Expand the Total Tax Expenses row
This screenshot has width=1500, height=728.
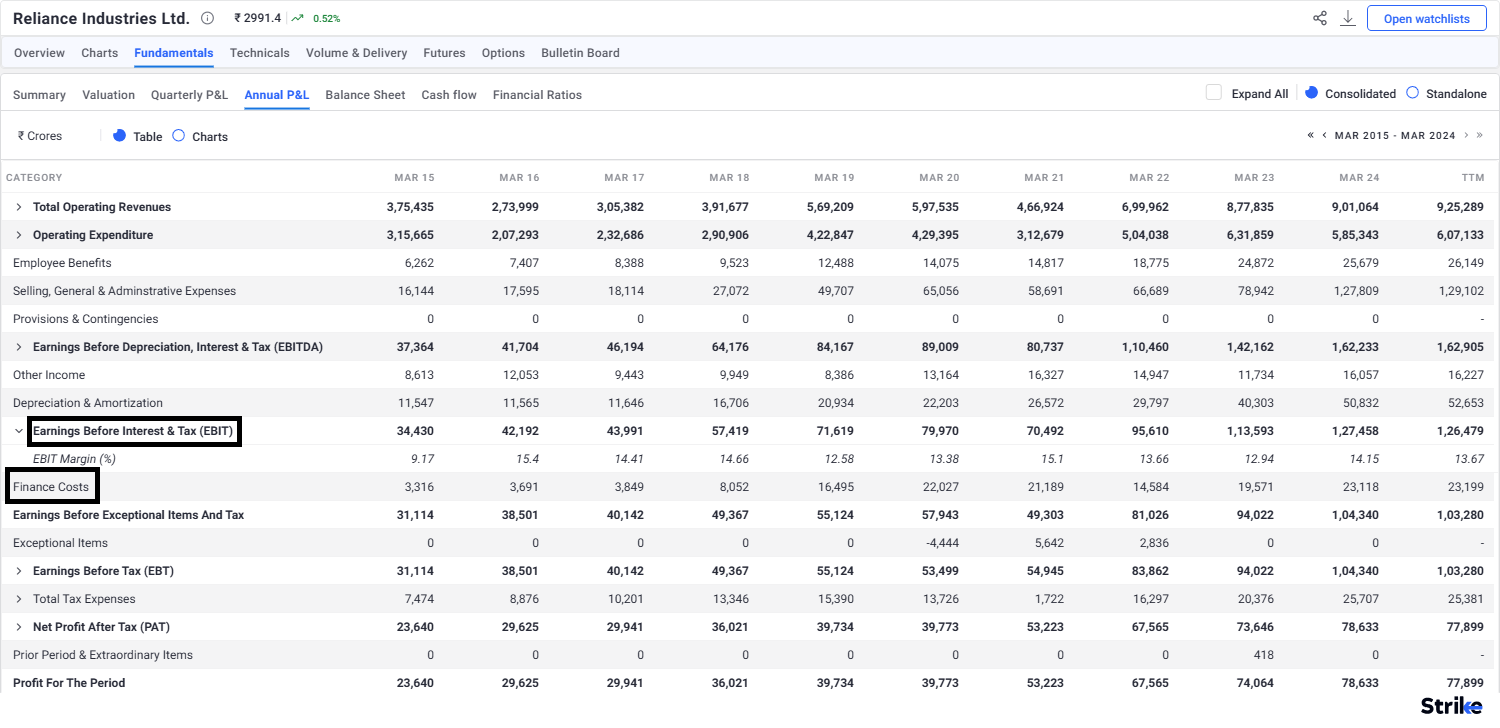(18, 599)
